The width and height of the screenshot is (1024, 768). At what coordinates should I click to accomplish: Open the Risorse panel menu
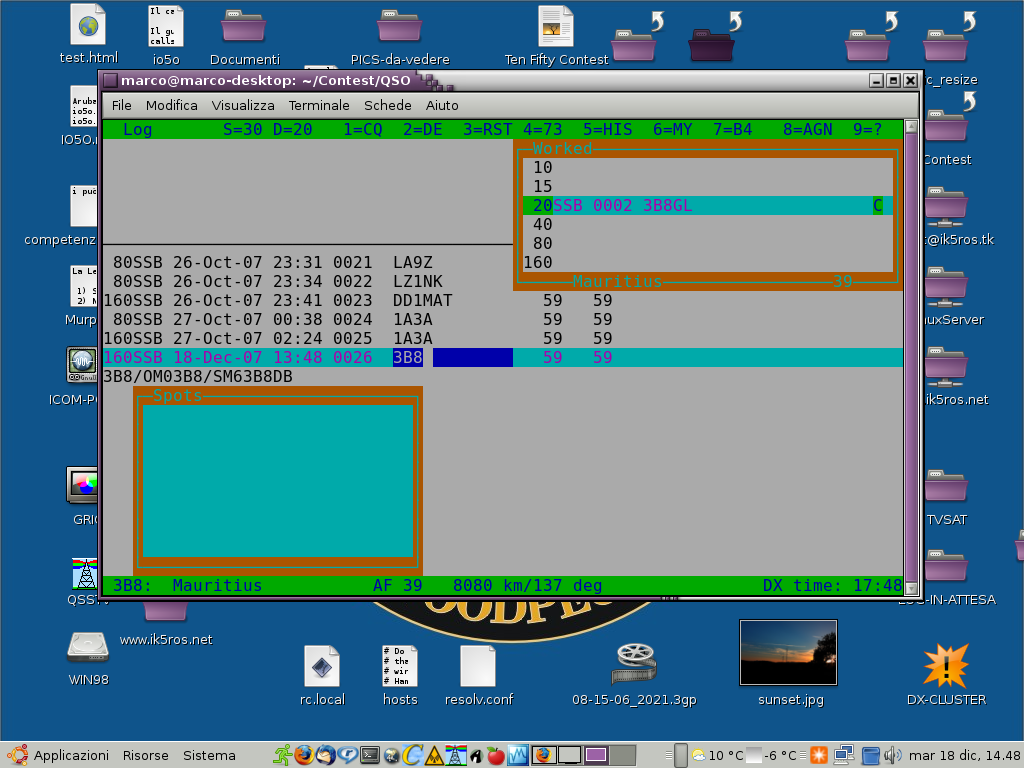click(146, 756)
